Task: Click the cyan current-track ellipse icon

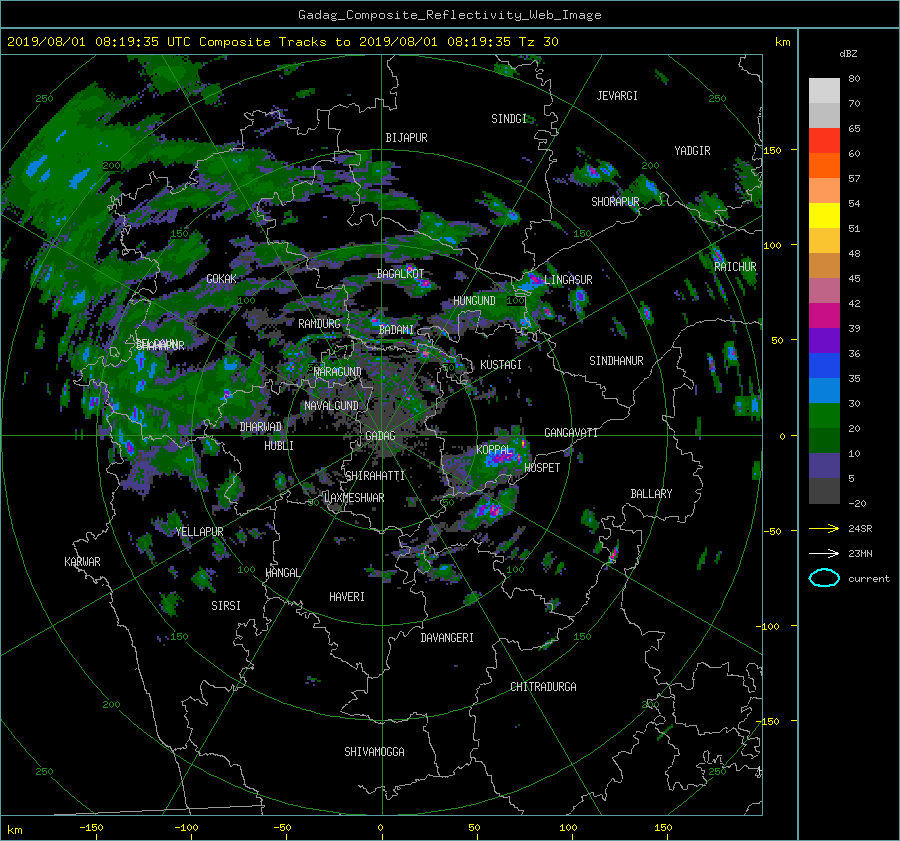Action: pyautogui.click(x=824, y=578)
